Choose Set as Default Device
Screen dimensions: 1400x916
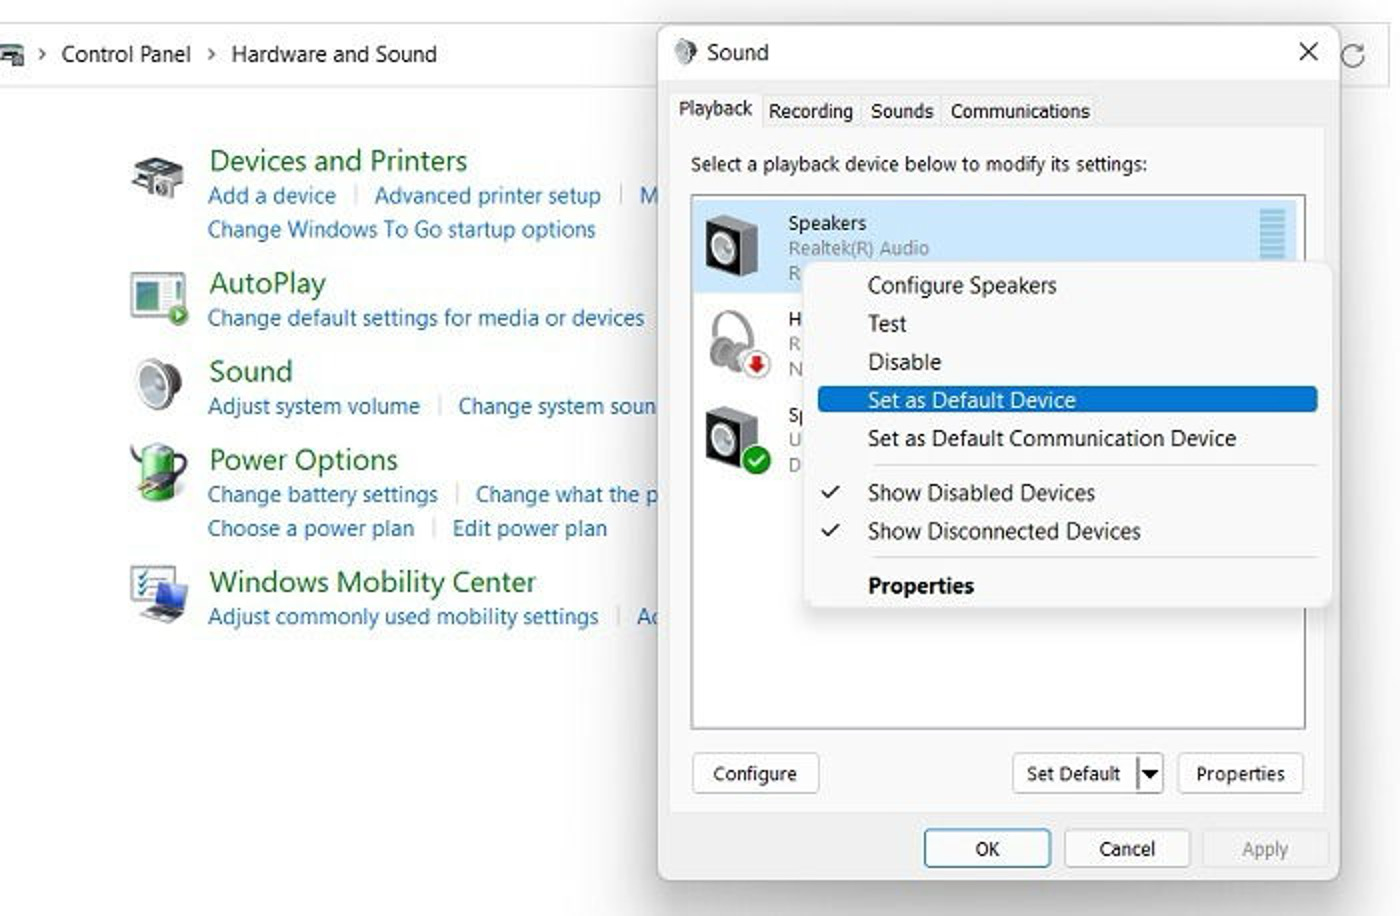coord(971,399)
